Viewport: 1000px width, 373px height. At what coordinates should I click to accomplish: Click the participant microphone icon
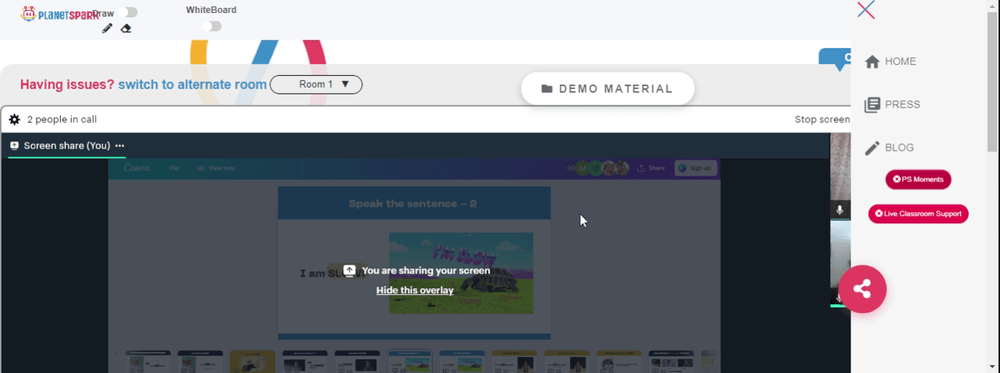coord(840,210)
